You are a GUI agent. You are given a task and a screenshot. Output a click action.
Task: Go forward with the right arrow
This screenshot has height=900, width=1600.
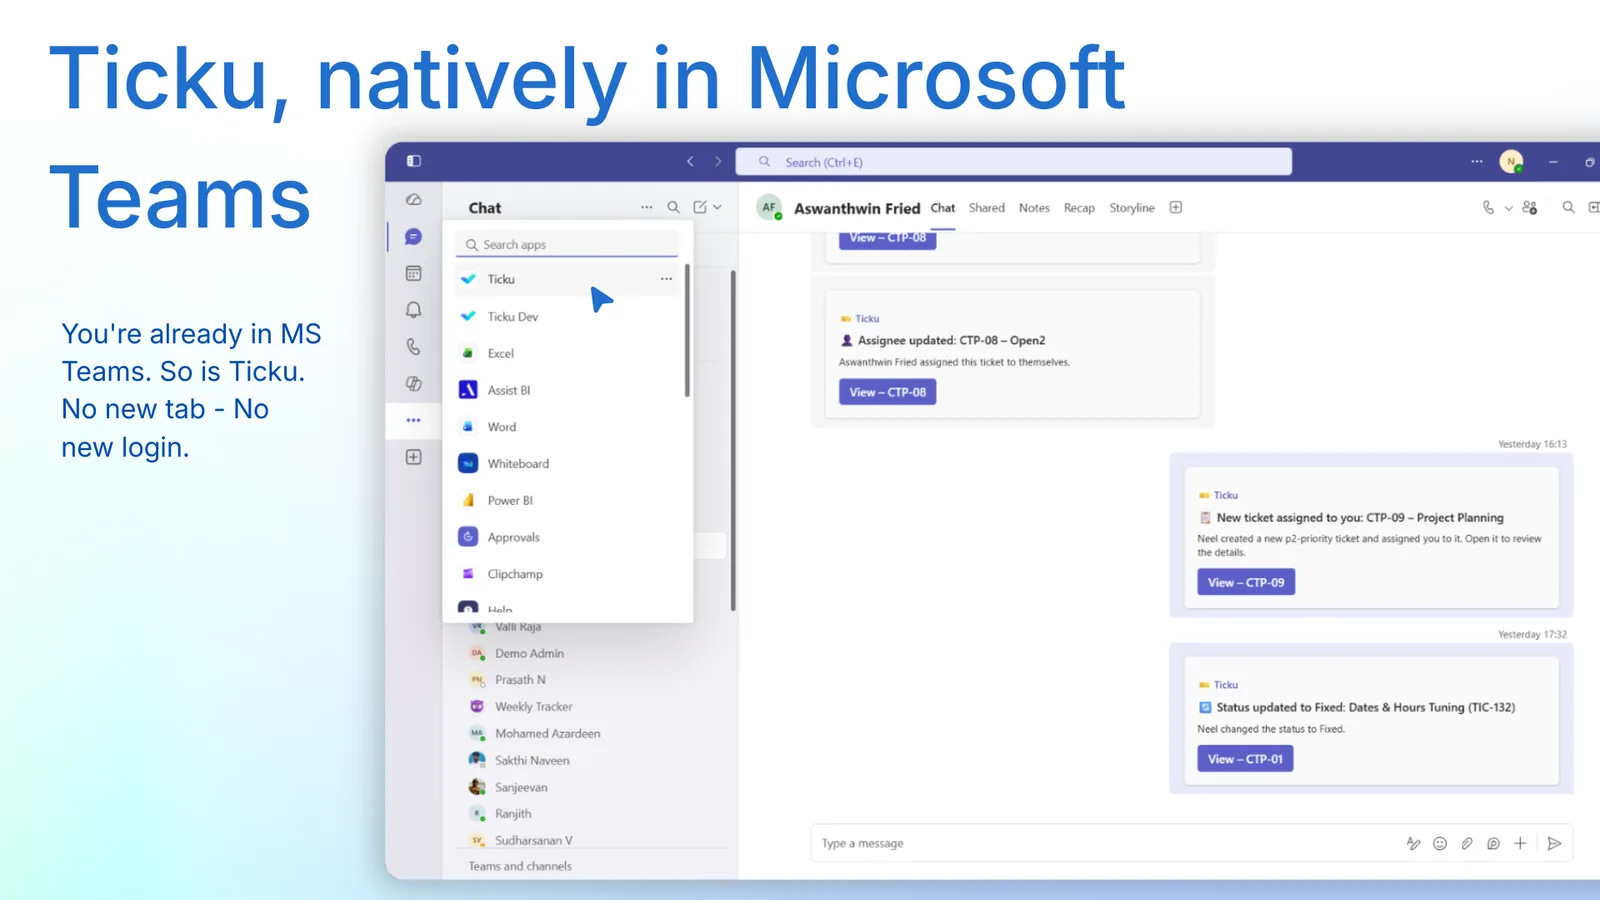click(717, 161)
